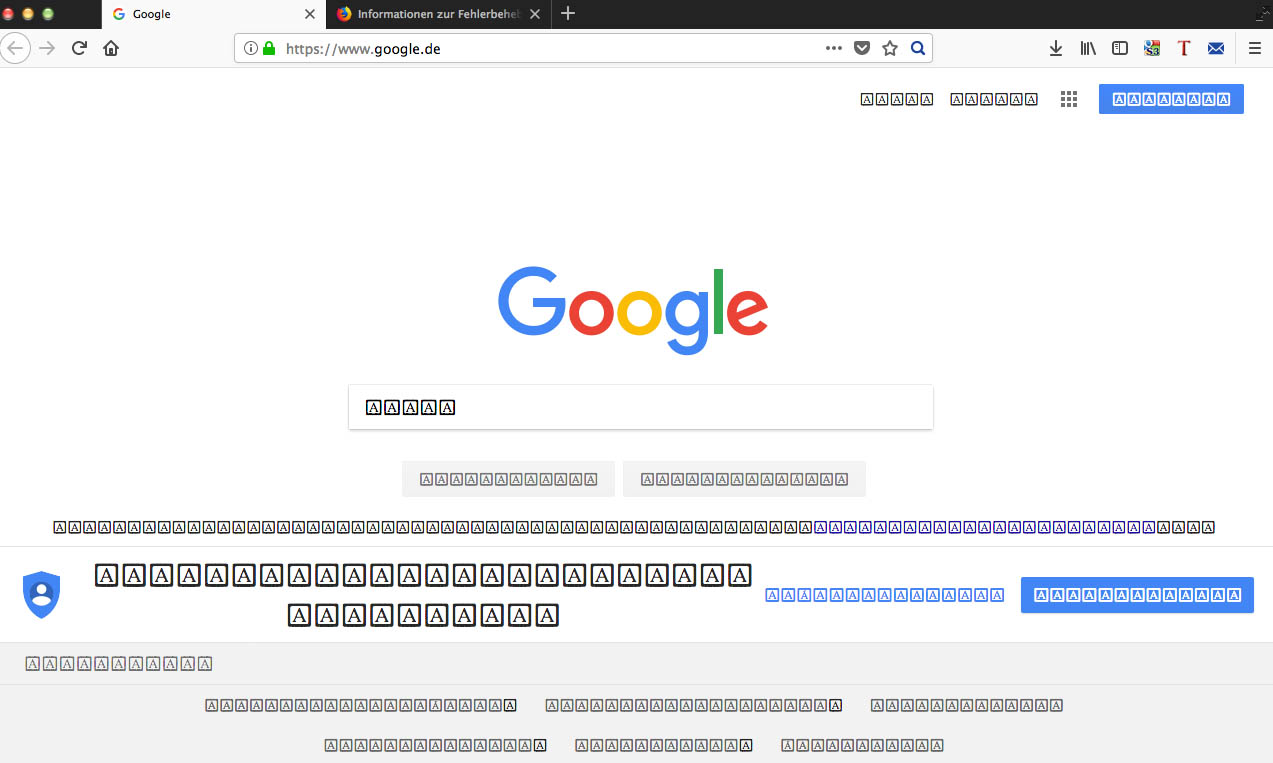Click the blue sign-in button beside apps grid
Screen dimensions: 1273x763
1171,99
